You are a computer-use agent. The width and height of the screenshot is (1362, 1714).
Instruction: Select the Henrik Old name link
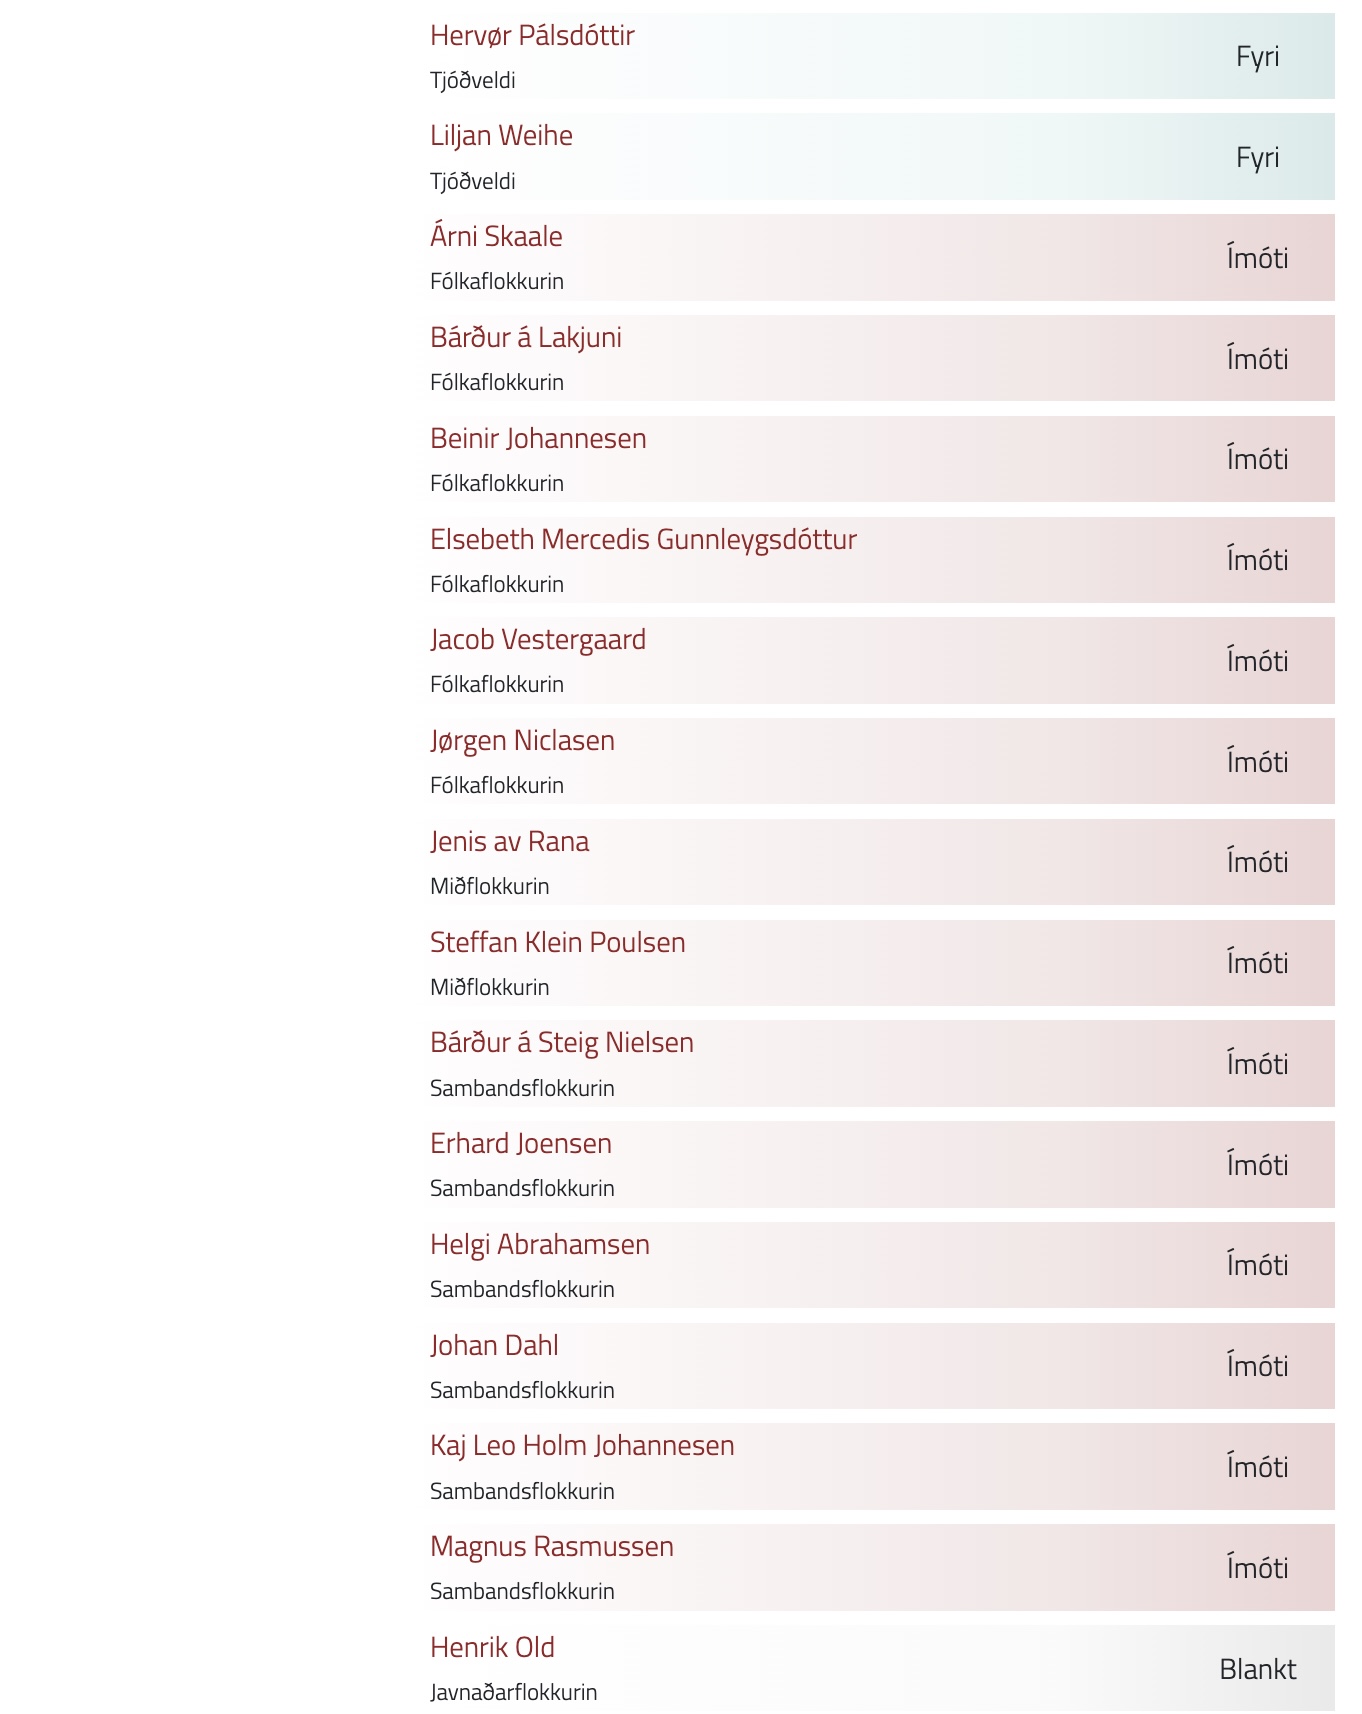point(492,1648)
